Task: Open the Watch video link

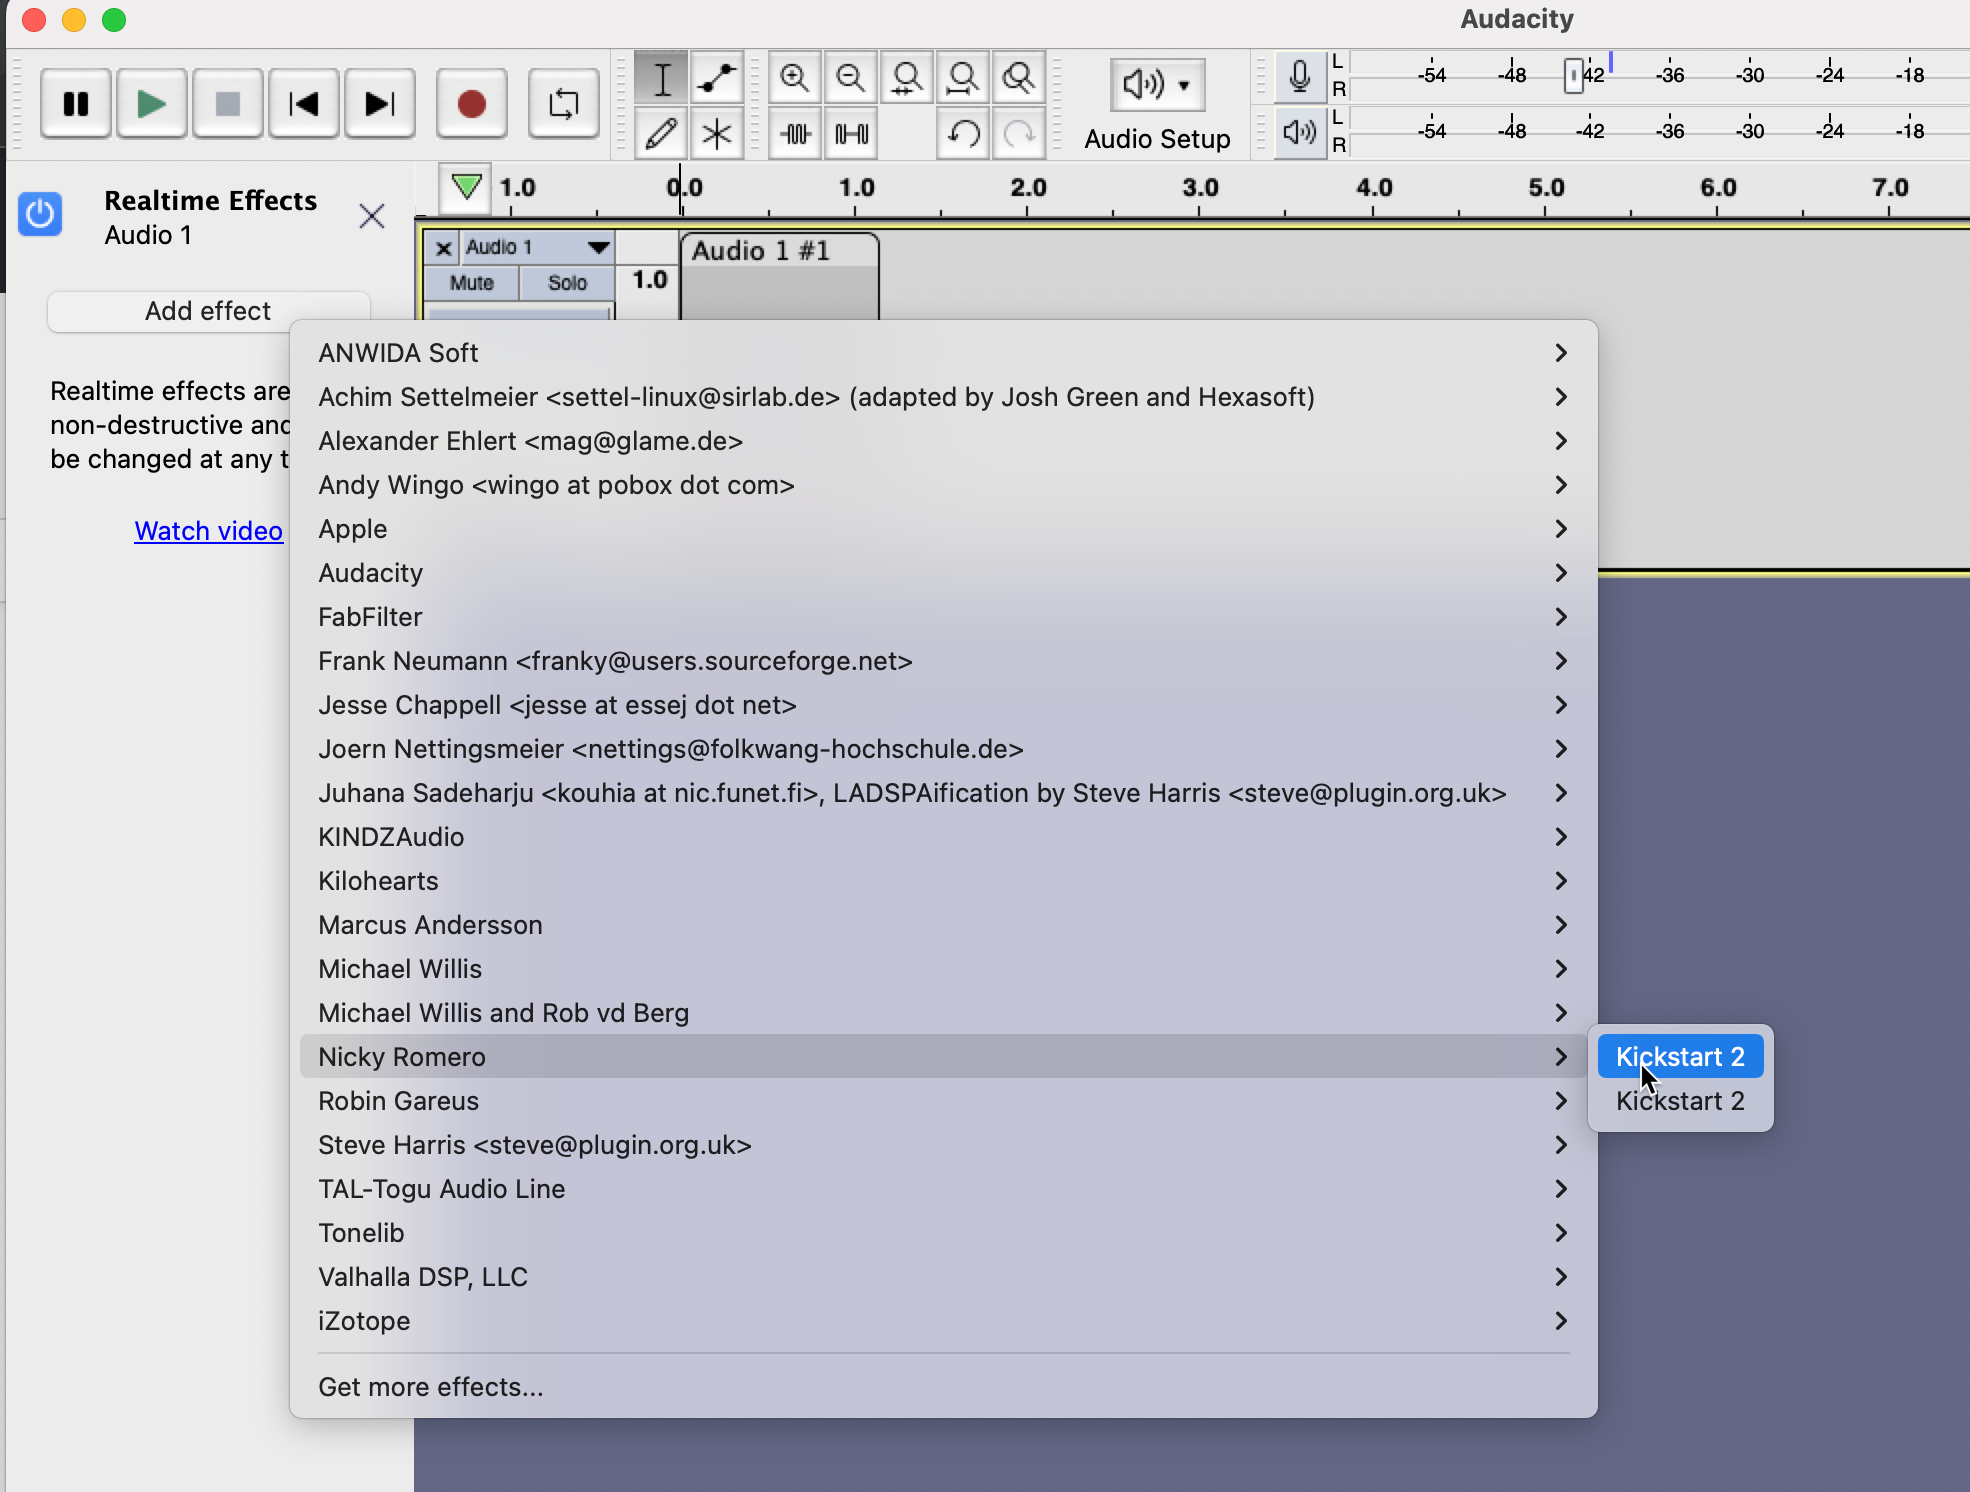Action: tap(208, 531)
